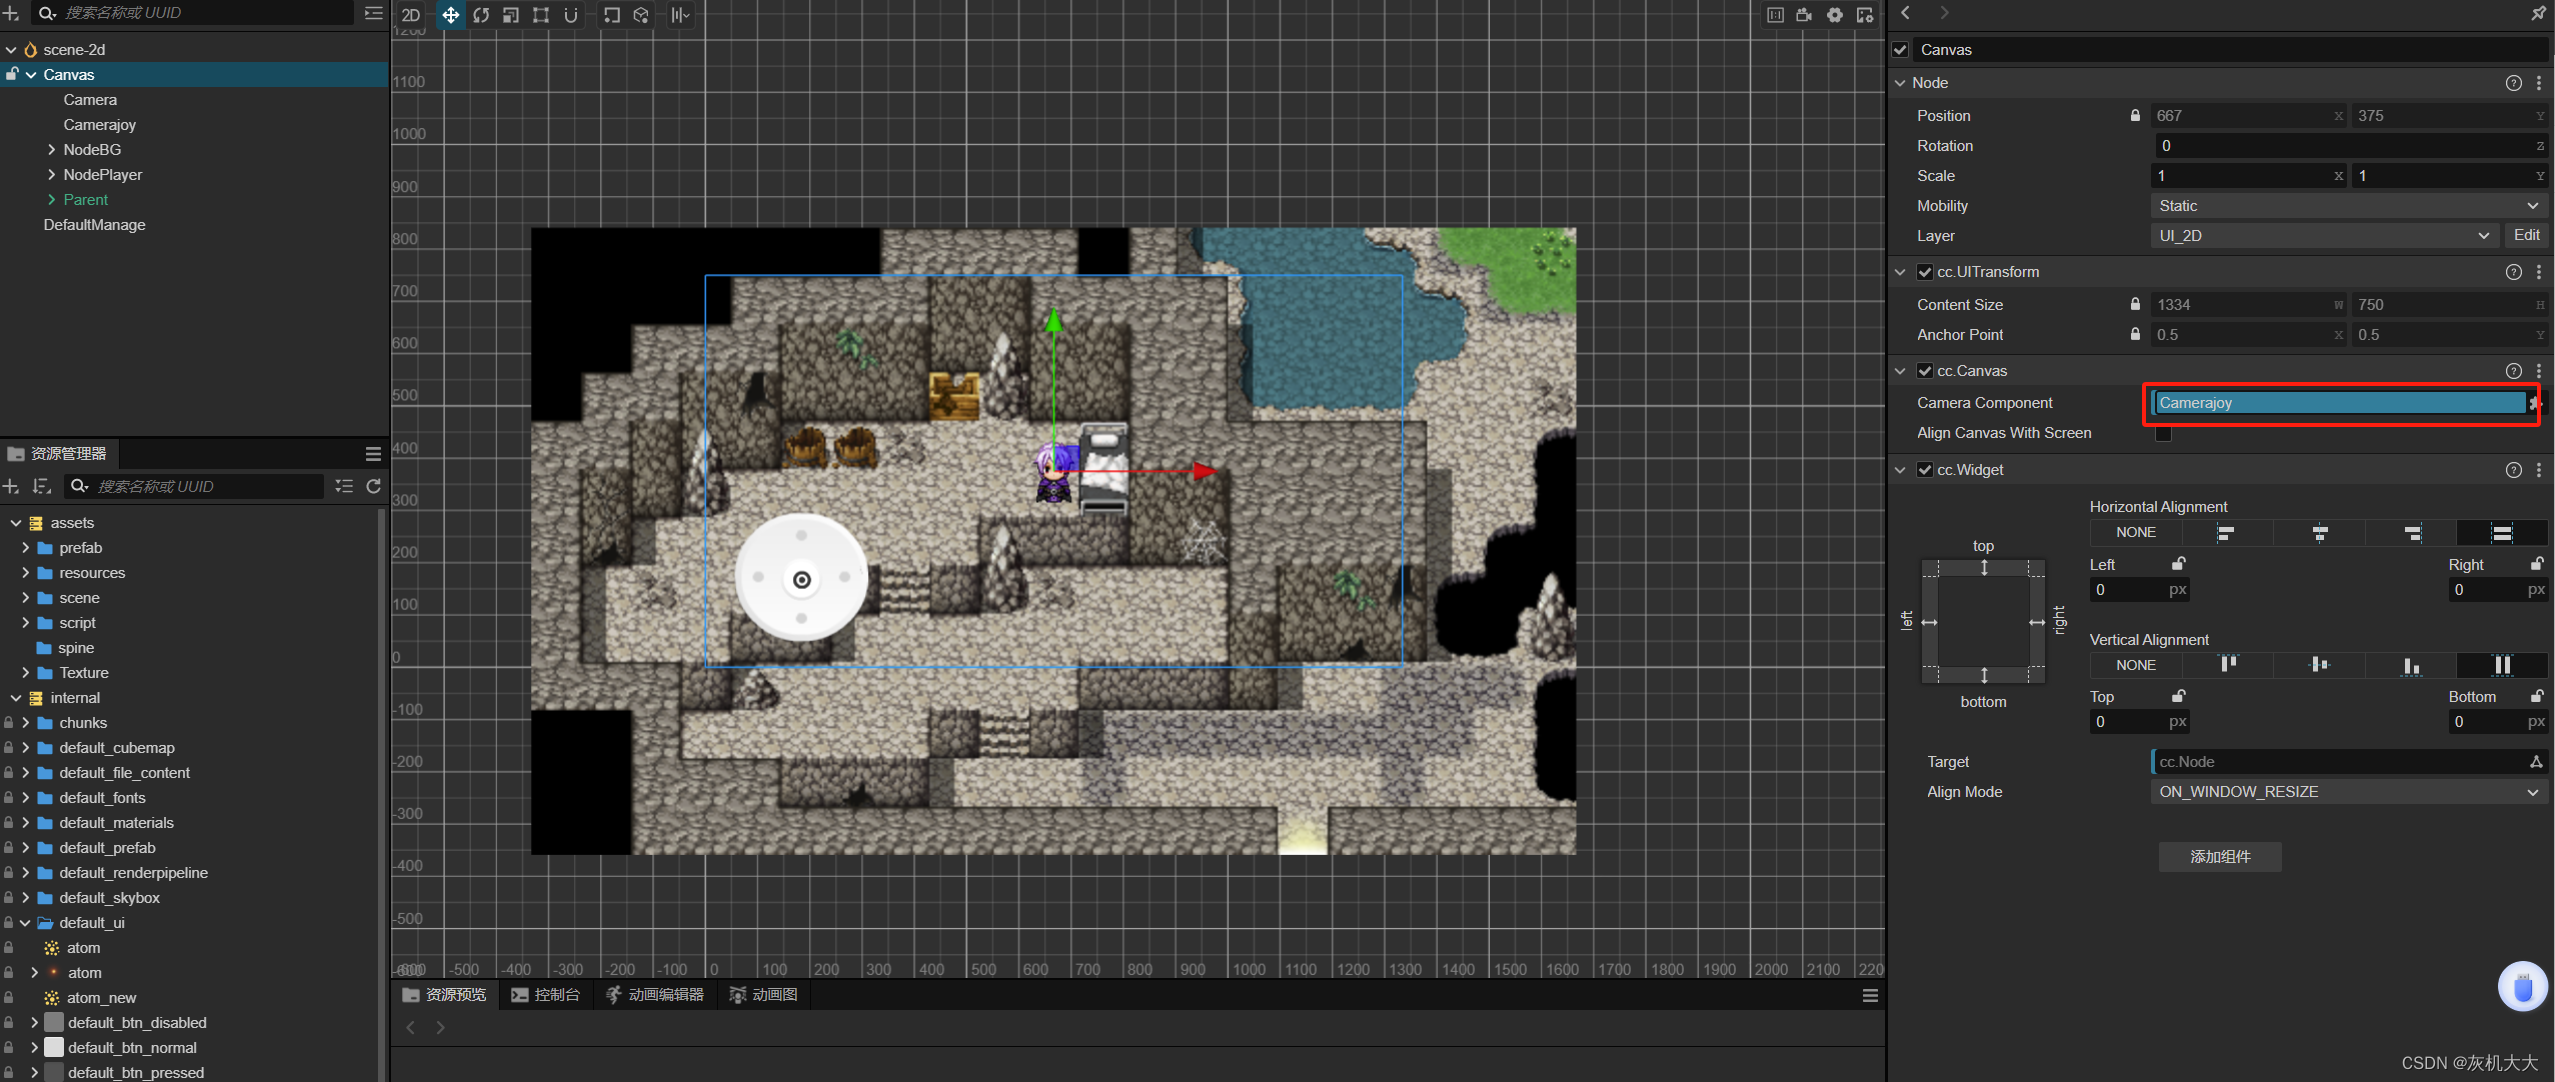
Task: Collapse the internal assets database
Action: tap(16, 698)
